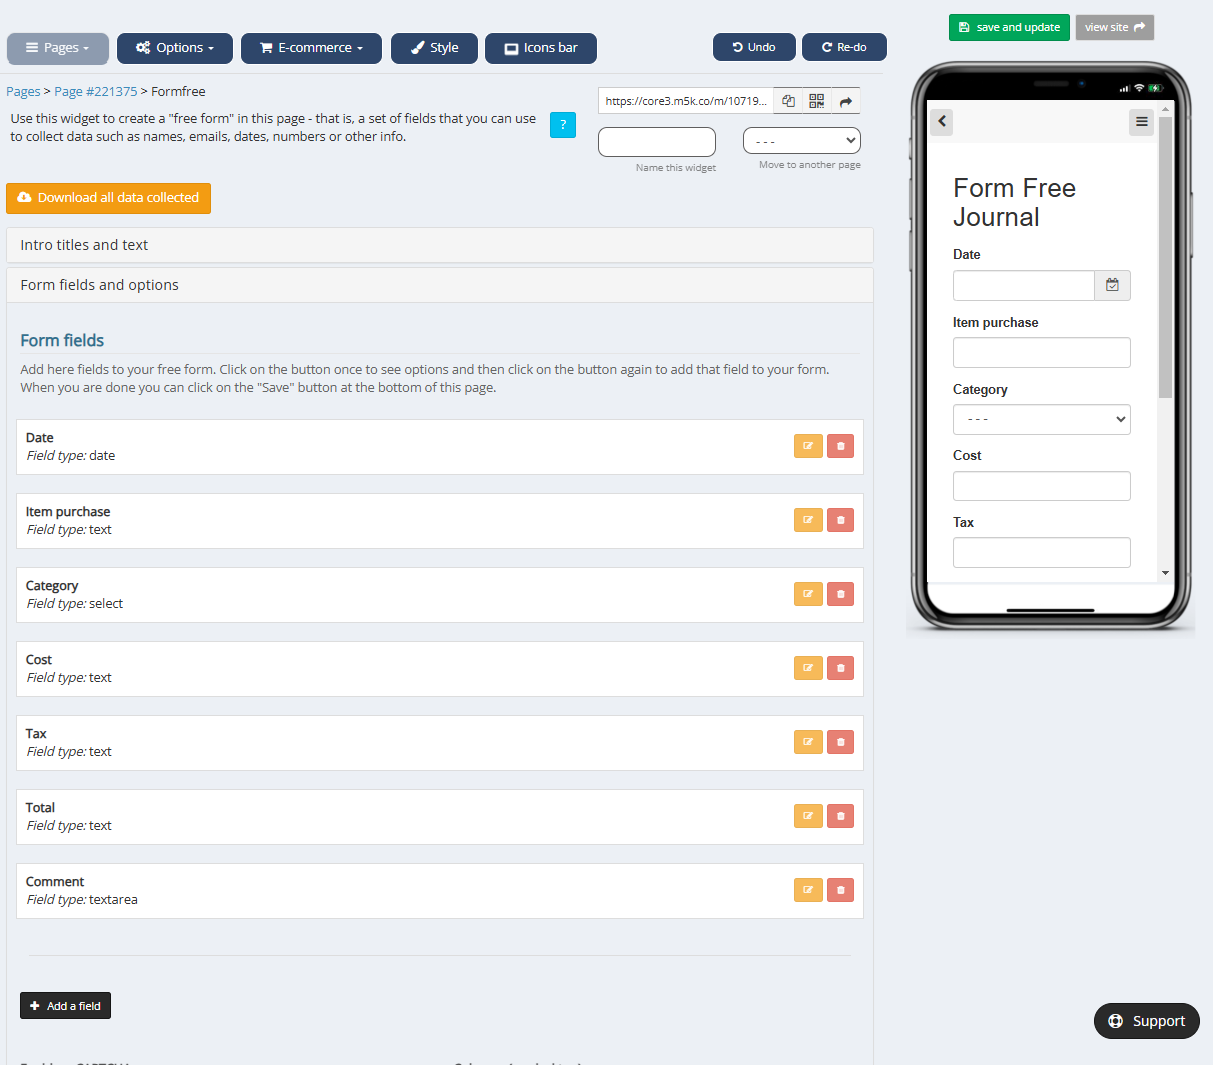Expand the Intro titles and text section
The image size is (1213, 1065).
pyautogui.click(x=440, y=245)
